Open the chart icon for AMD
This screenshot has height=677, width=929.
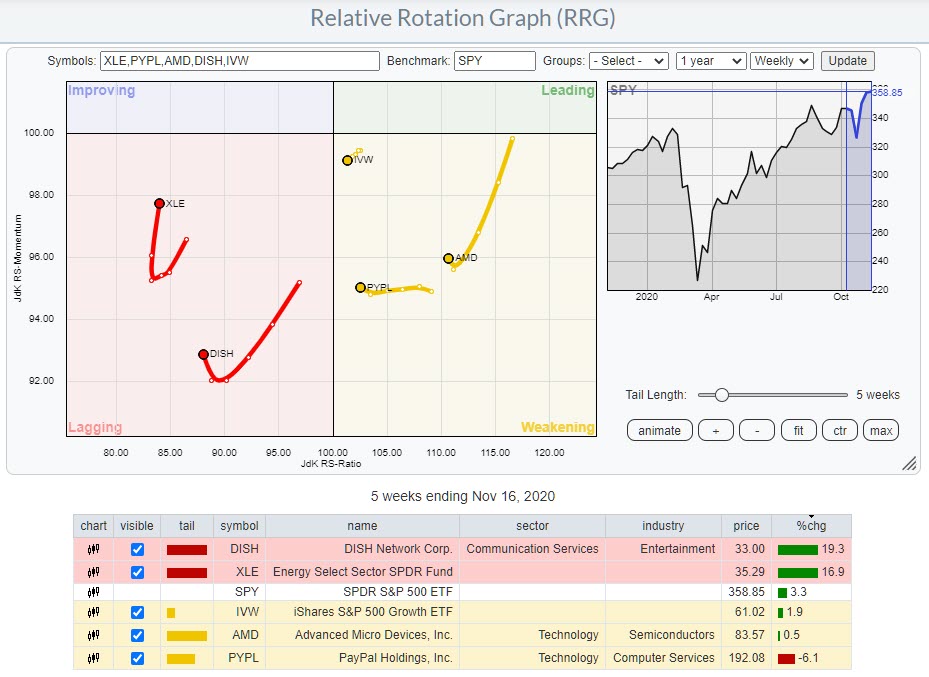(93, 635)
